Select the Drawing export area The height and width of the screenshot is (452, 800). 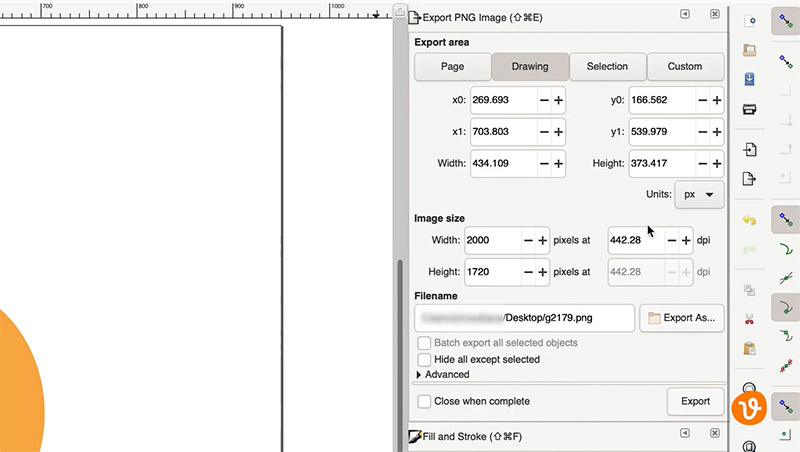(x=530, y=66)
